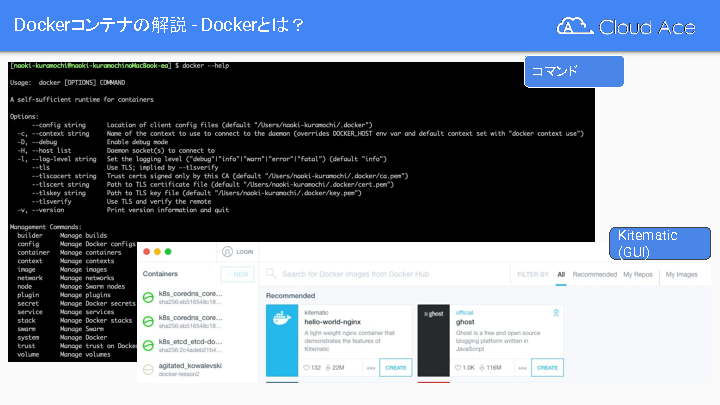The height and width of the screenshot is (405, 720).
Task: Click the NEW container button
Action: point(238,274)
